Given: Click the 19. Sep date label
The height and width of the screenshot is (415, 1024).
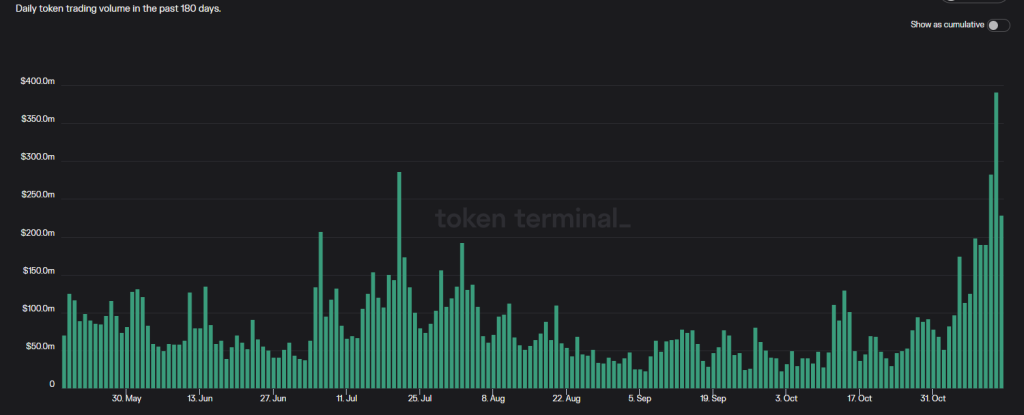Looking at the screenshot, I should [713, 398].
